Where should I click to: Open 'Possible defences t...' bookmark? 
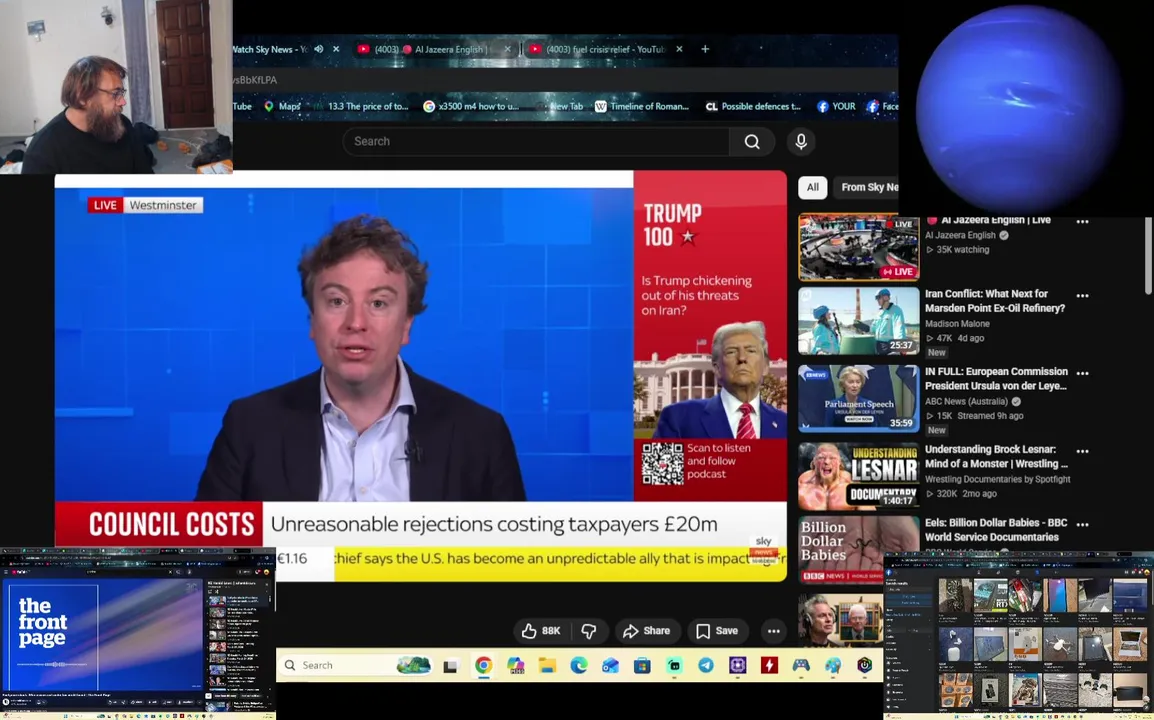[x=753, y=107]
